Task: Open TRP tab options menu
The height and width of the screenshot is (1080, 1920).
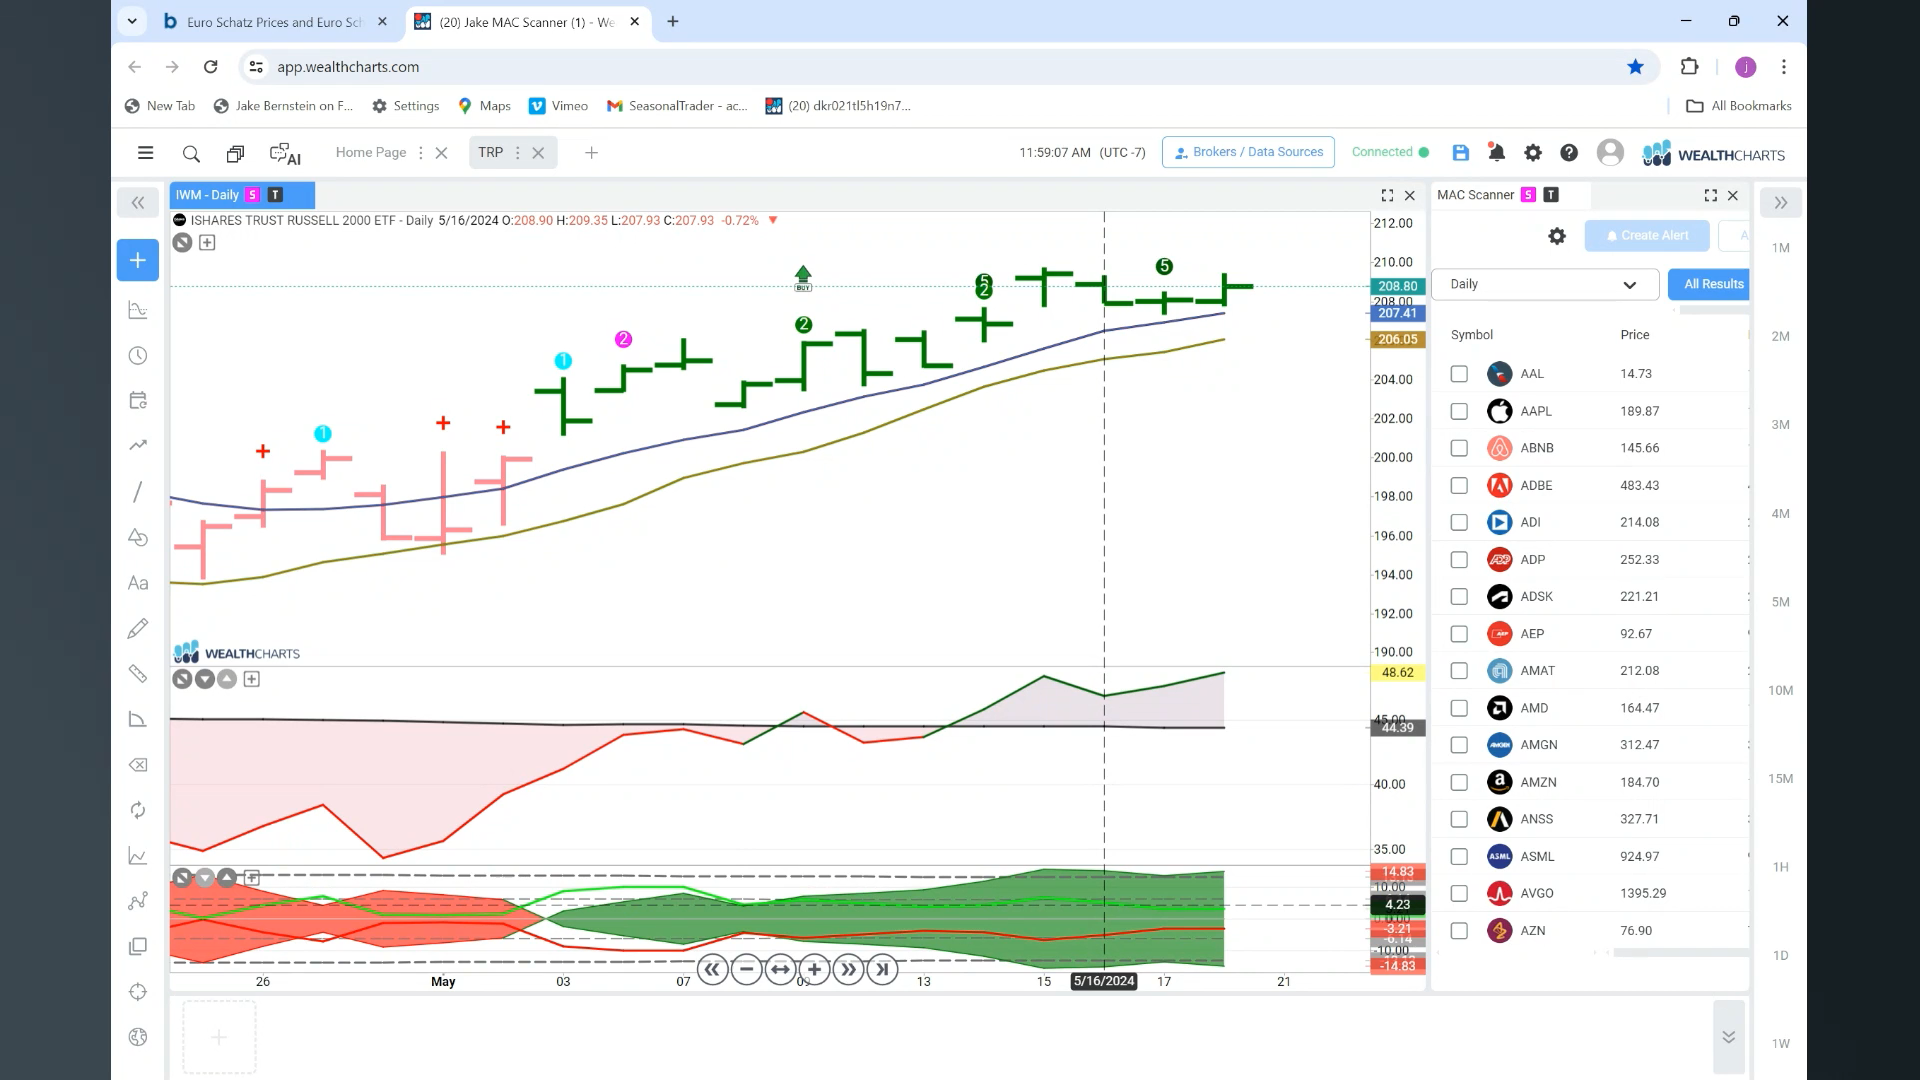Action: pos(517,153)
